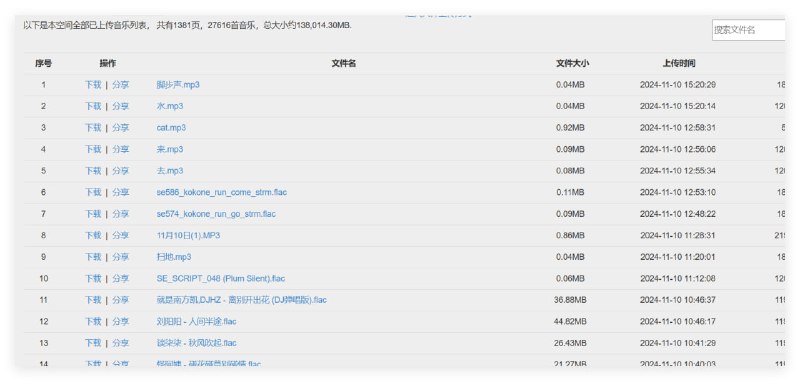Open SE_SCRIPT_048 (Plum Silent).flac file name

[221, 278]
